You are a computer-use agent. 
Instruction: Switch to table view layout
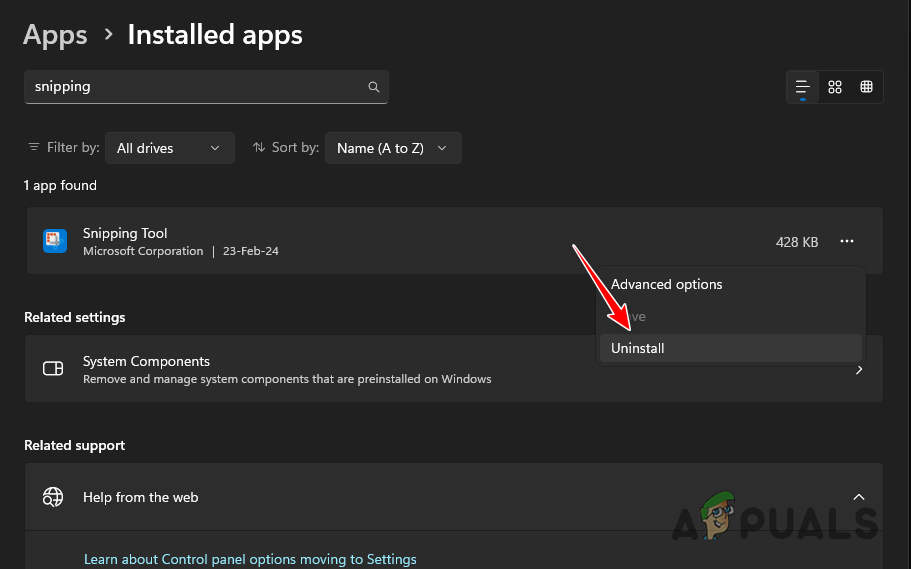coord(866,87)
